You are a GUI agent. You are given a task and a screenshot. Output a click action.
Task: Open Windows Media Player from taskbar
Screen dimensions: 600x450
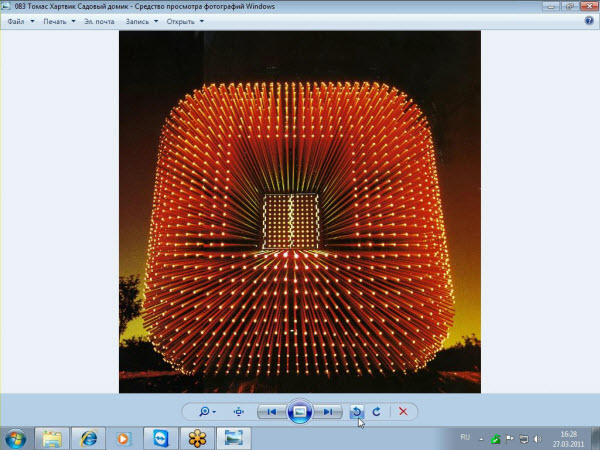point(124,438)
